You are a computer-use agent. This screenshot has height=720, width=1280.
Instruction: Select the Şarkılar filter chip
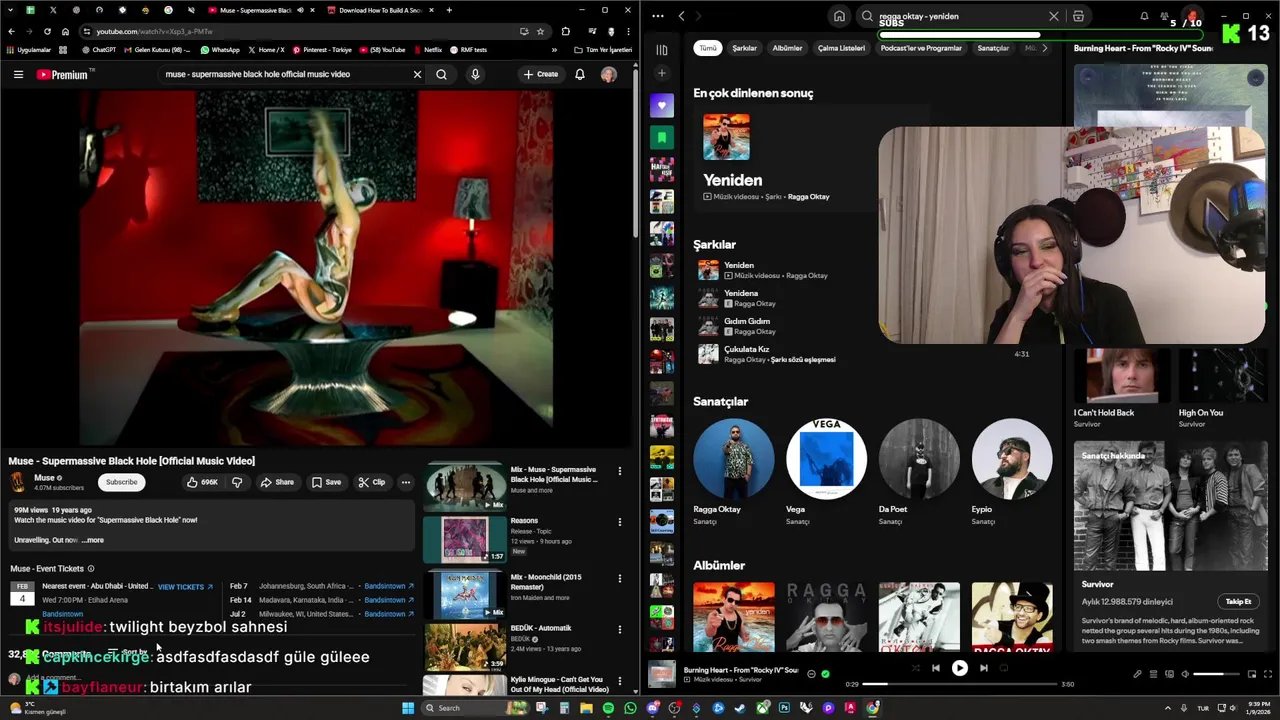pyautogui.click(x=744, y=48)
